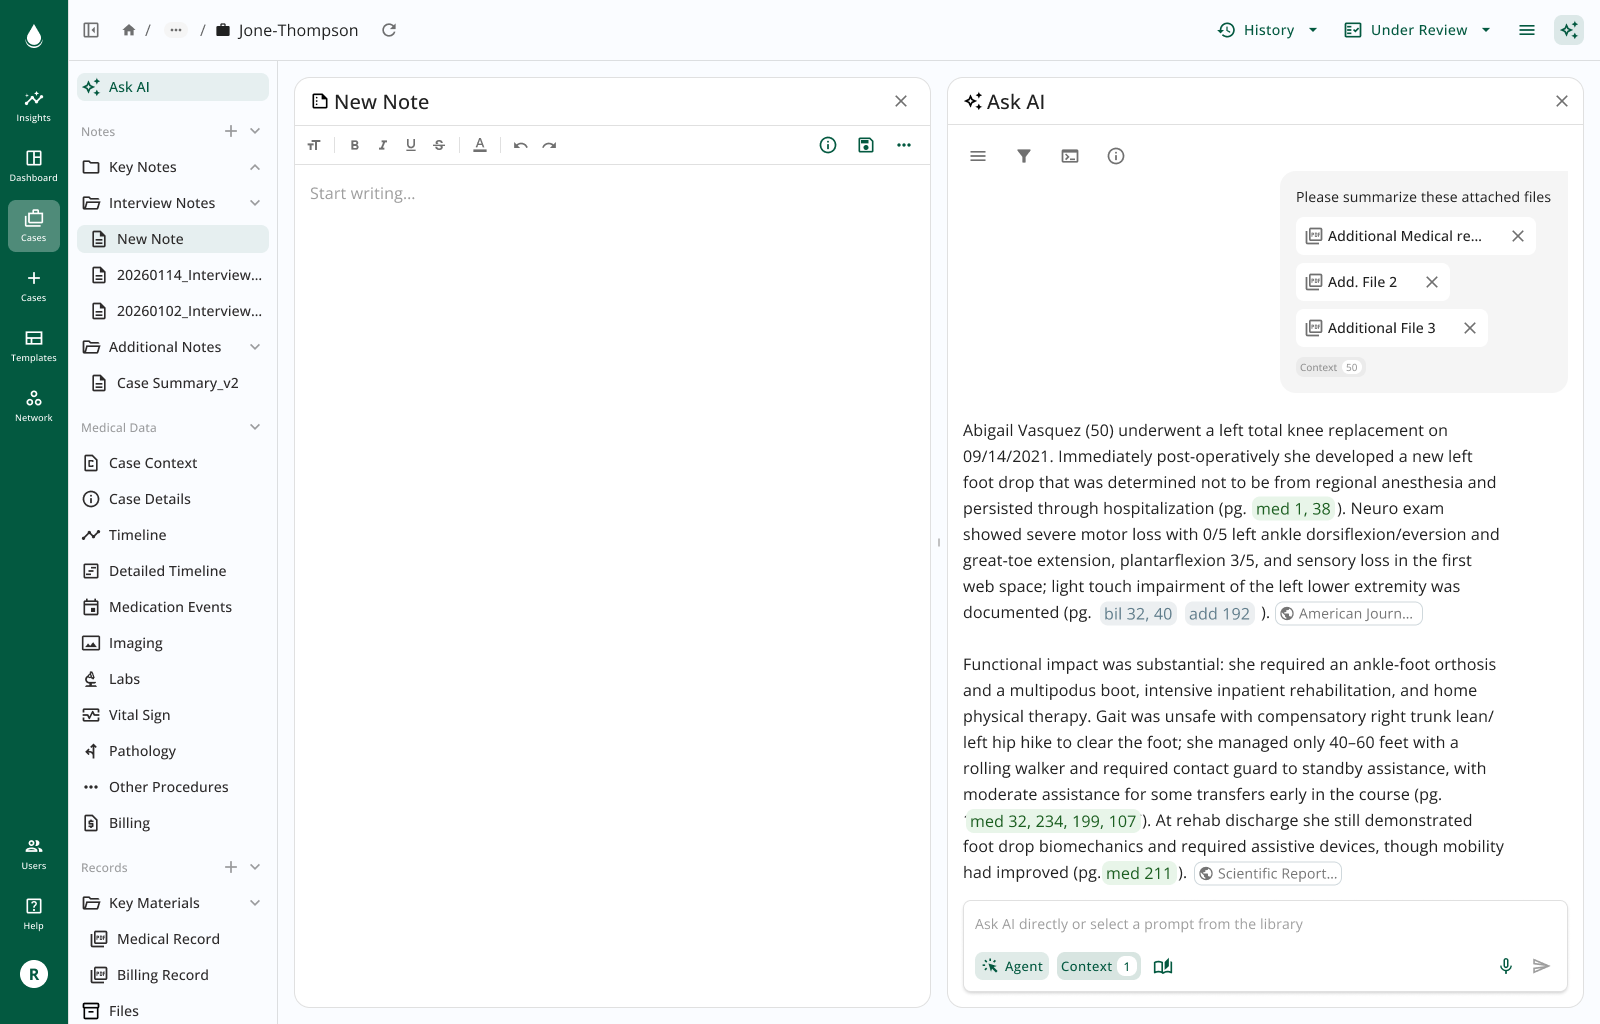The width and height of the screenshot is (1600, 1024).
Task: Open the Scientific Report citation link
Action: 1267,873
